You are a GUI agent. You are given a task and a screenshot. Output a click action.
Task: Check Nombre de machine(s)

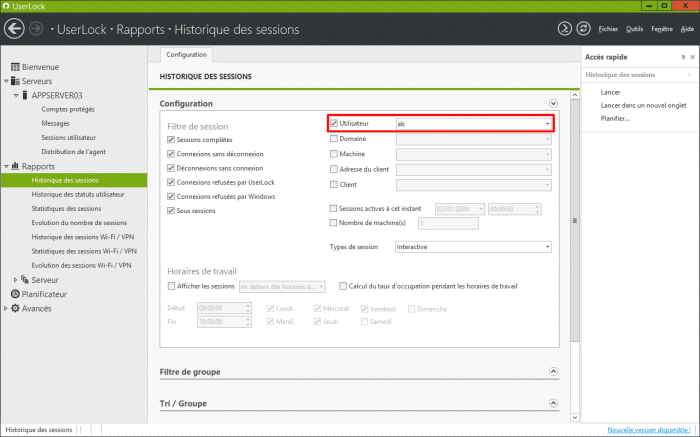333,223
